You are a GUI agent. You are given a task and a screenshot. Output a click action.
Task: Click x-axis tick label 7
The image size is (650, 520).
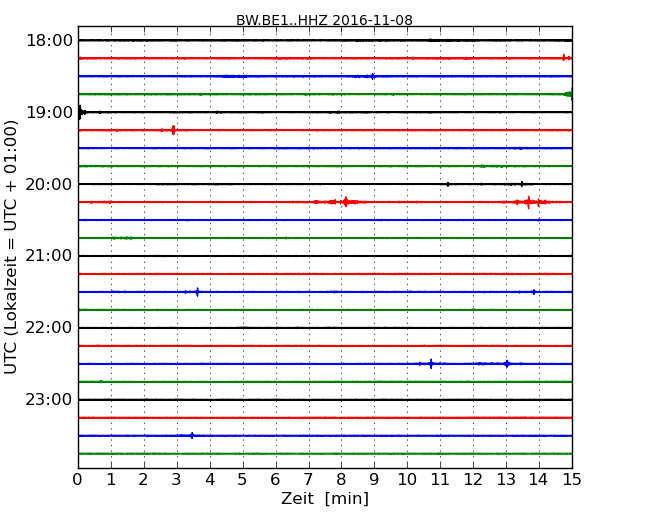pyautogui.click(x=308, y=480)
